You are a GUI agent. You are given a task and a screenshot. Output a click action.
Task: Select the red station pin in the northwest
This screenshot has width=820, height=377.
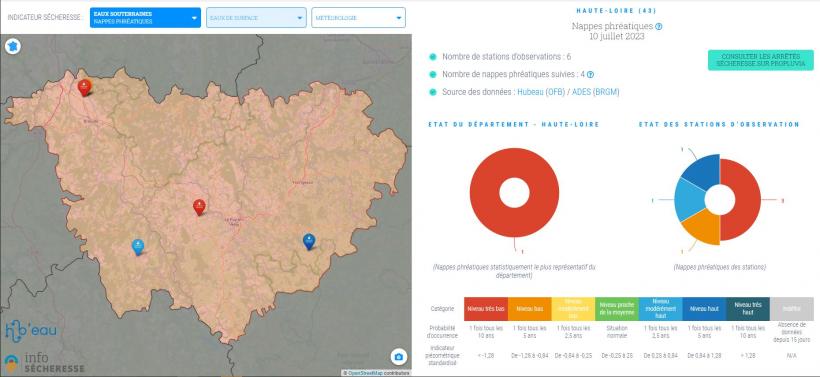point(84,88)
